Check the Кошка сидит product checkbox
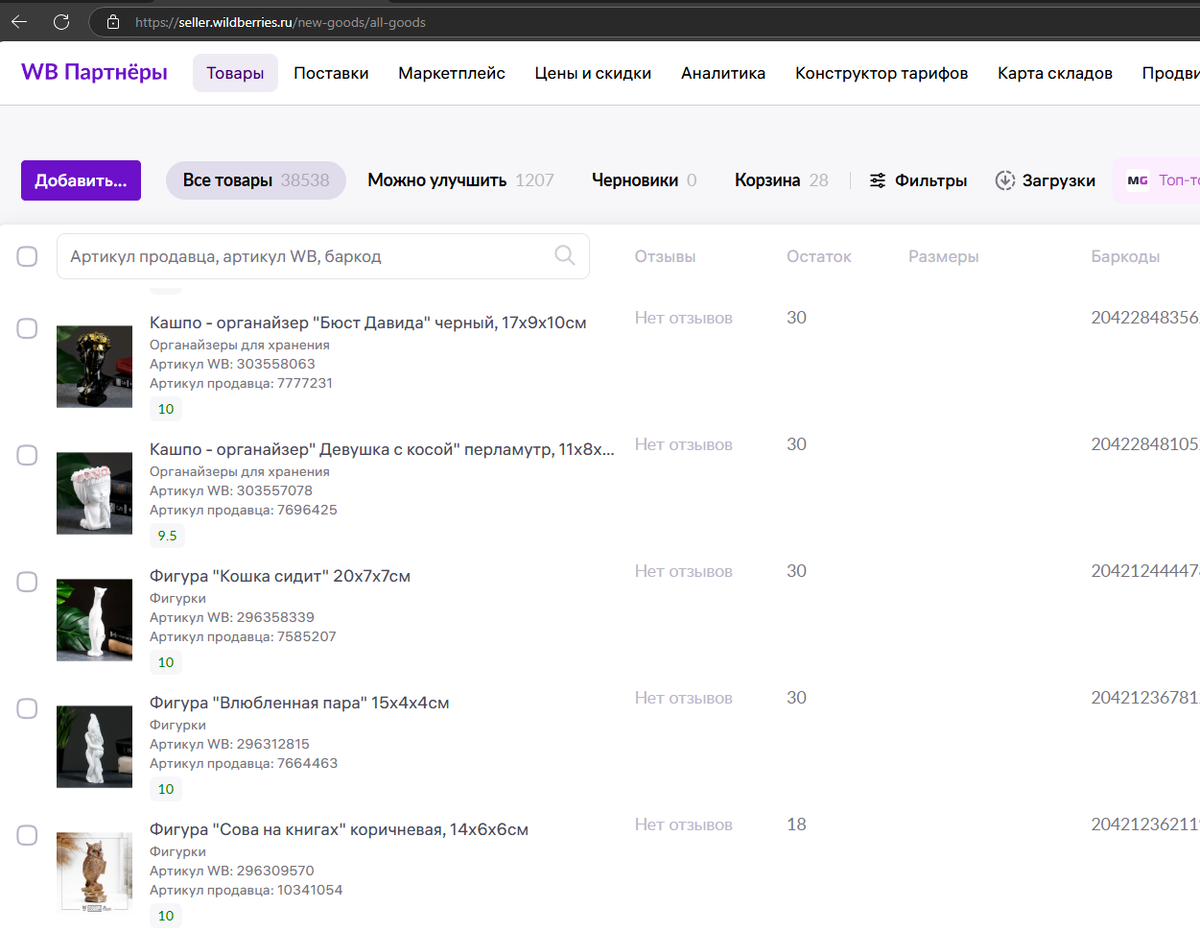 tap(27, 582)
